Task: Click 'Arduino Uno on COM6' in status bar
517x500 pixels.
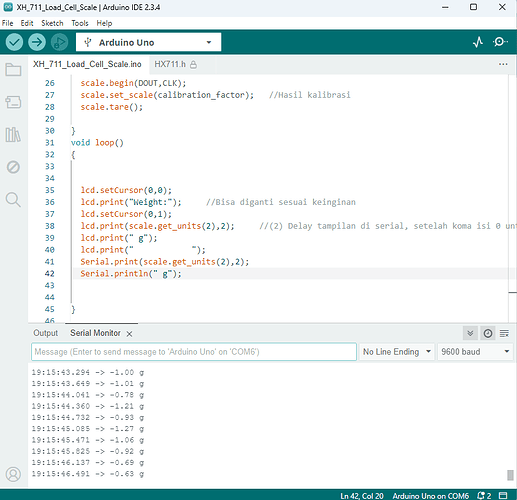Action: point(431,496)
